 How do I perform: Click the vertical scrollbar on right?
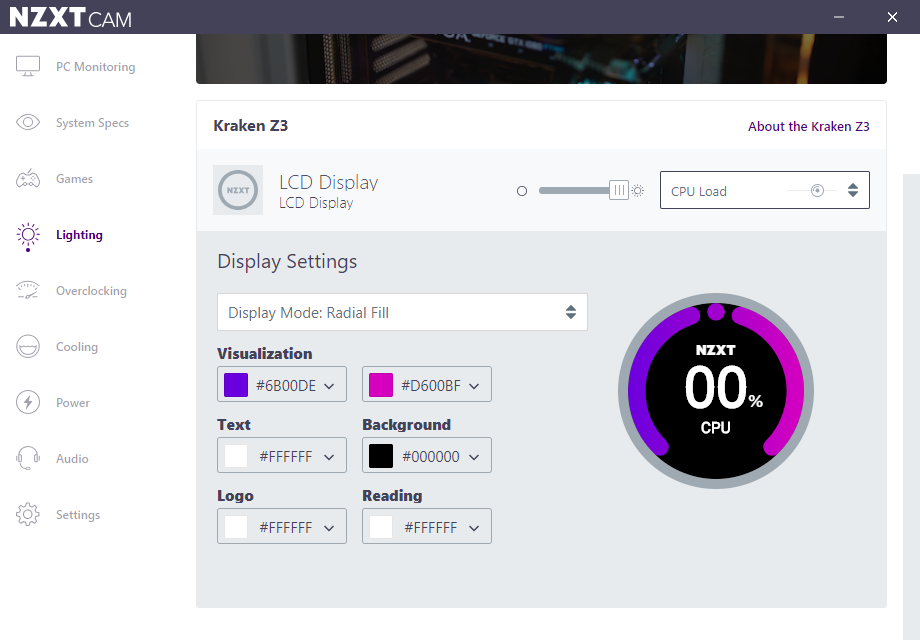tap(911, 405)
